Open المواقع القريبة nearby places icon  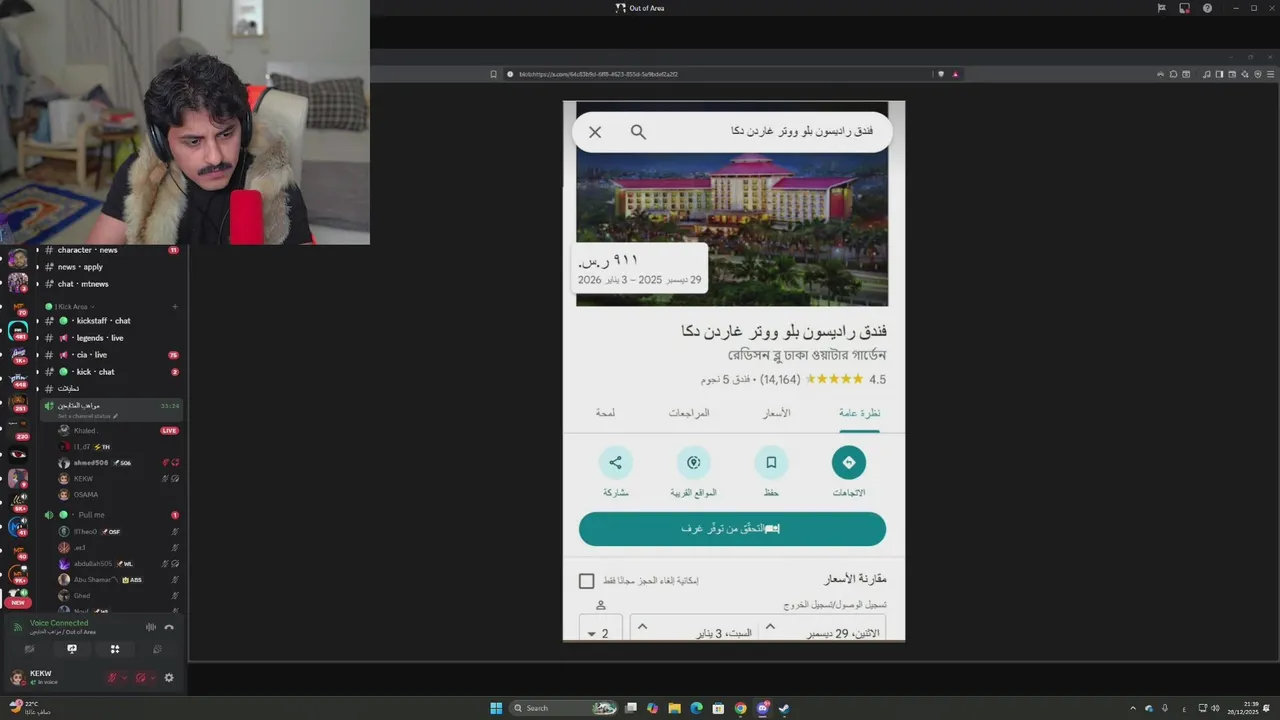[x=694, y=463]
